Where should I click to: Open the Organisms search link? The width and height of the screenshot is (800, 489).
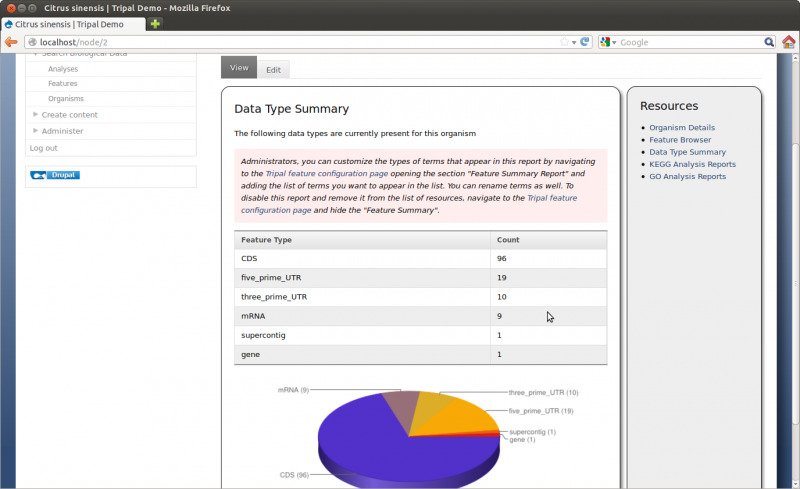tap(66, 99)
